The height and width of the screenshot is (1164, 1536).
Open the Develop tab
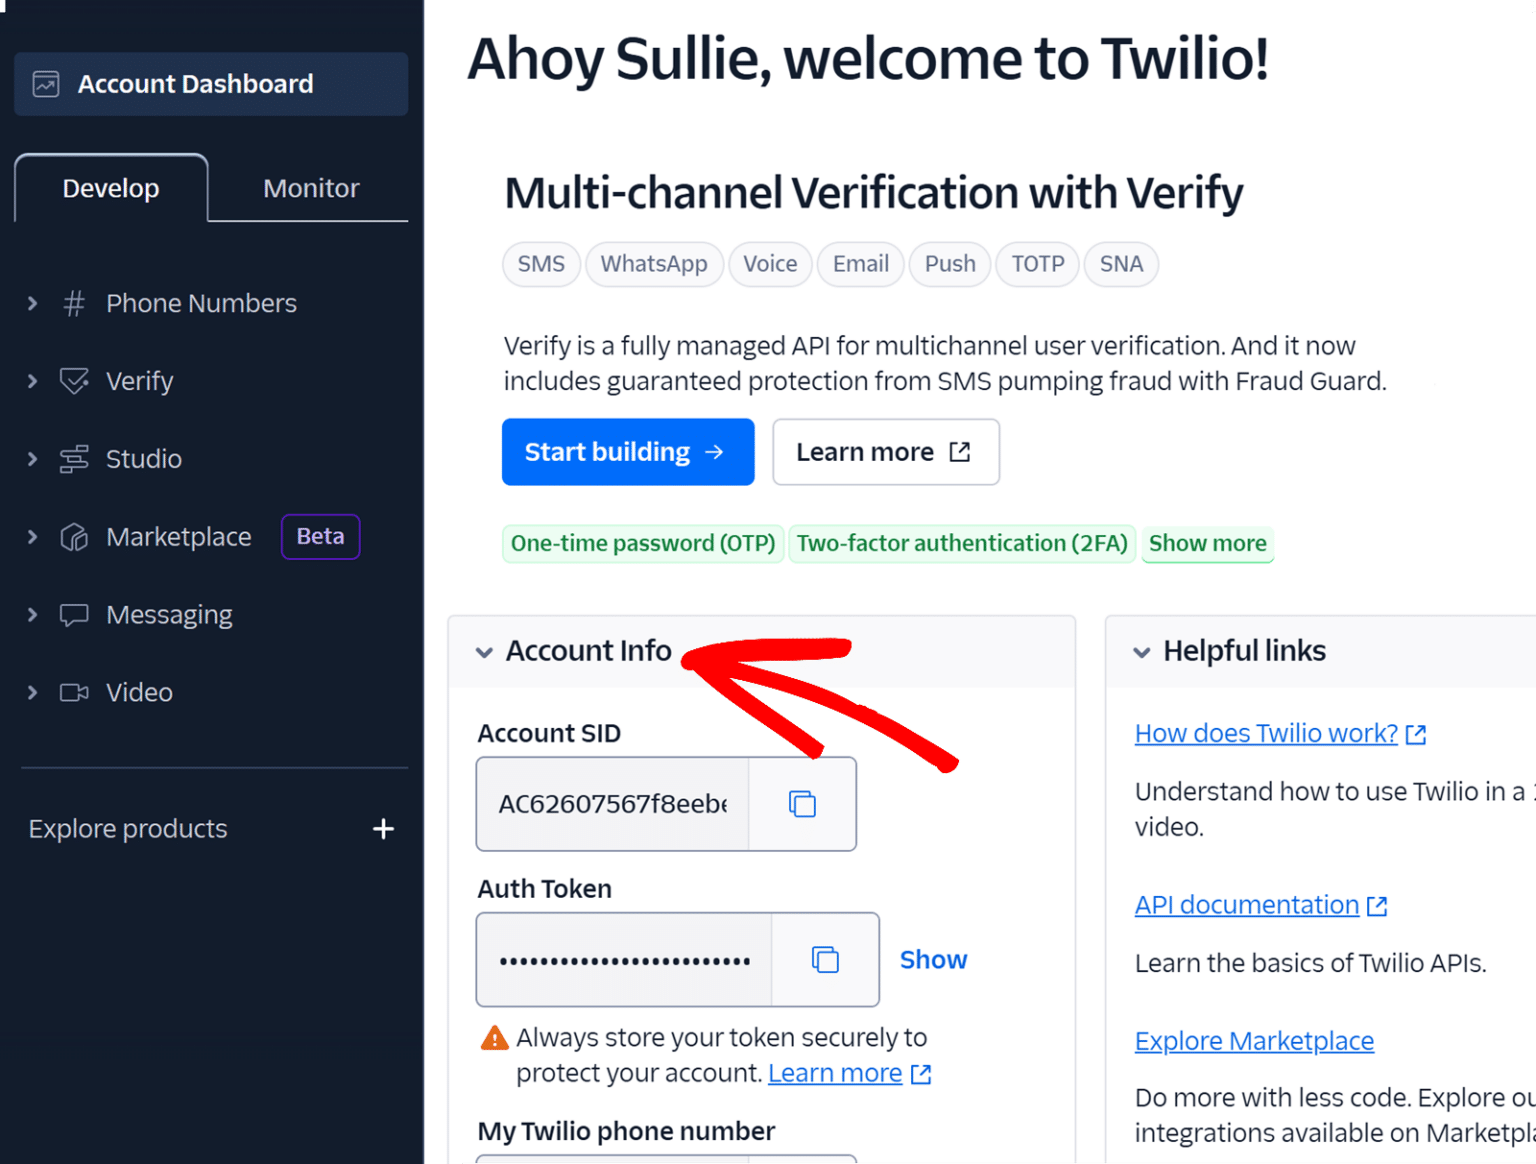110,187
